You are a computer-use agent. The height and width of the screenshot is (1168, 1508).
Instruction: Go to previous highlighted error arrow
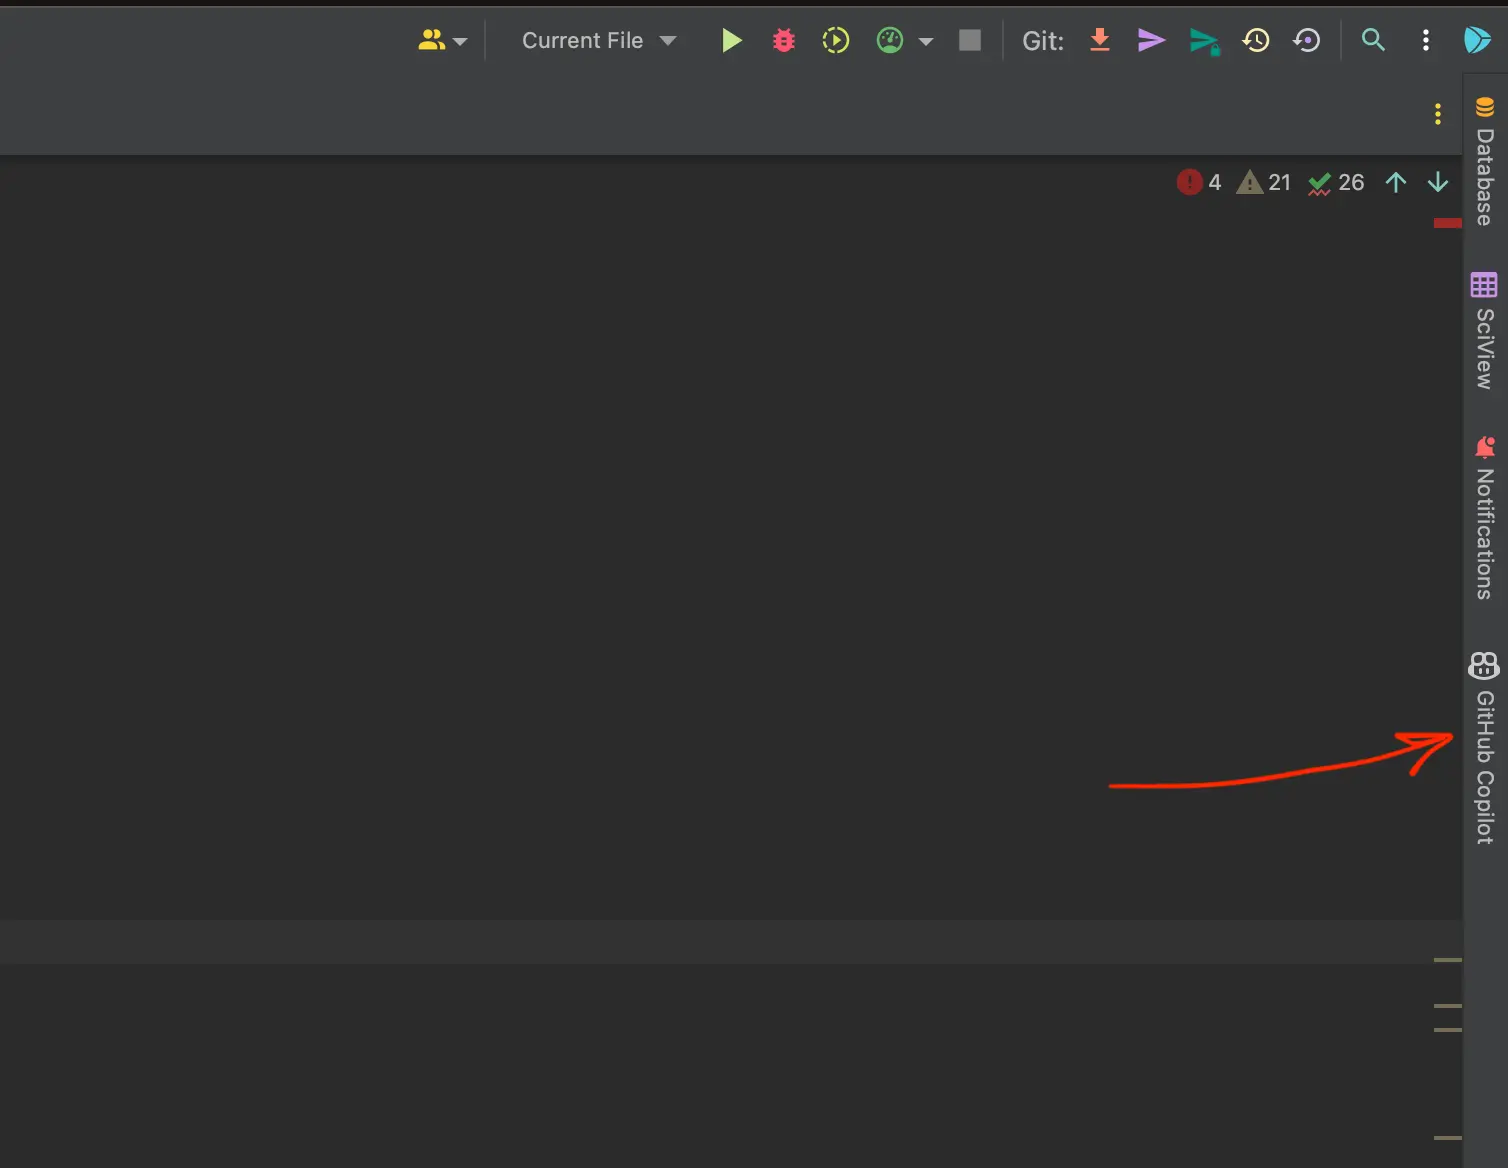coord(1396,182)
